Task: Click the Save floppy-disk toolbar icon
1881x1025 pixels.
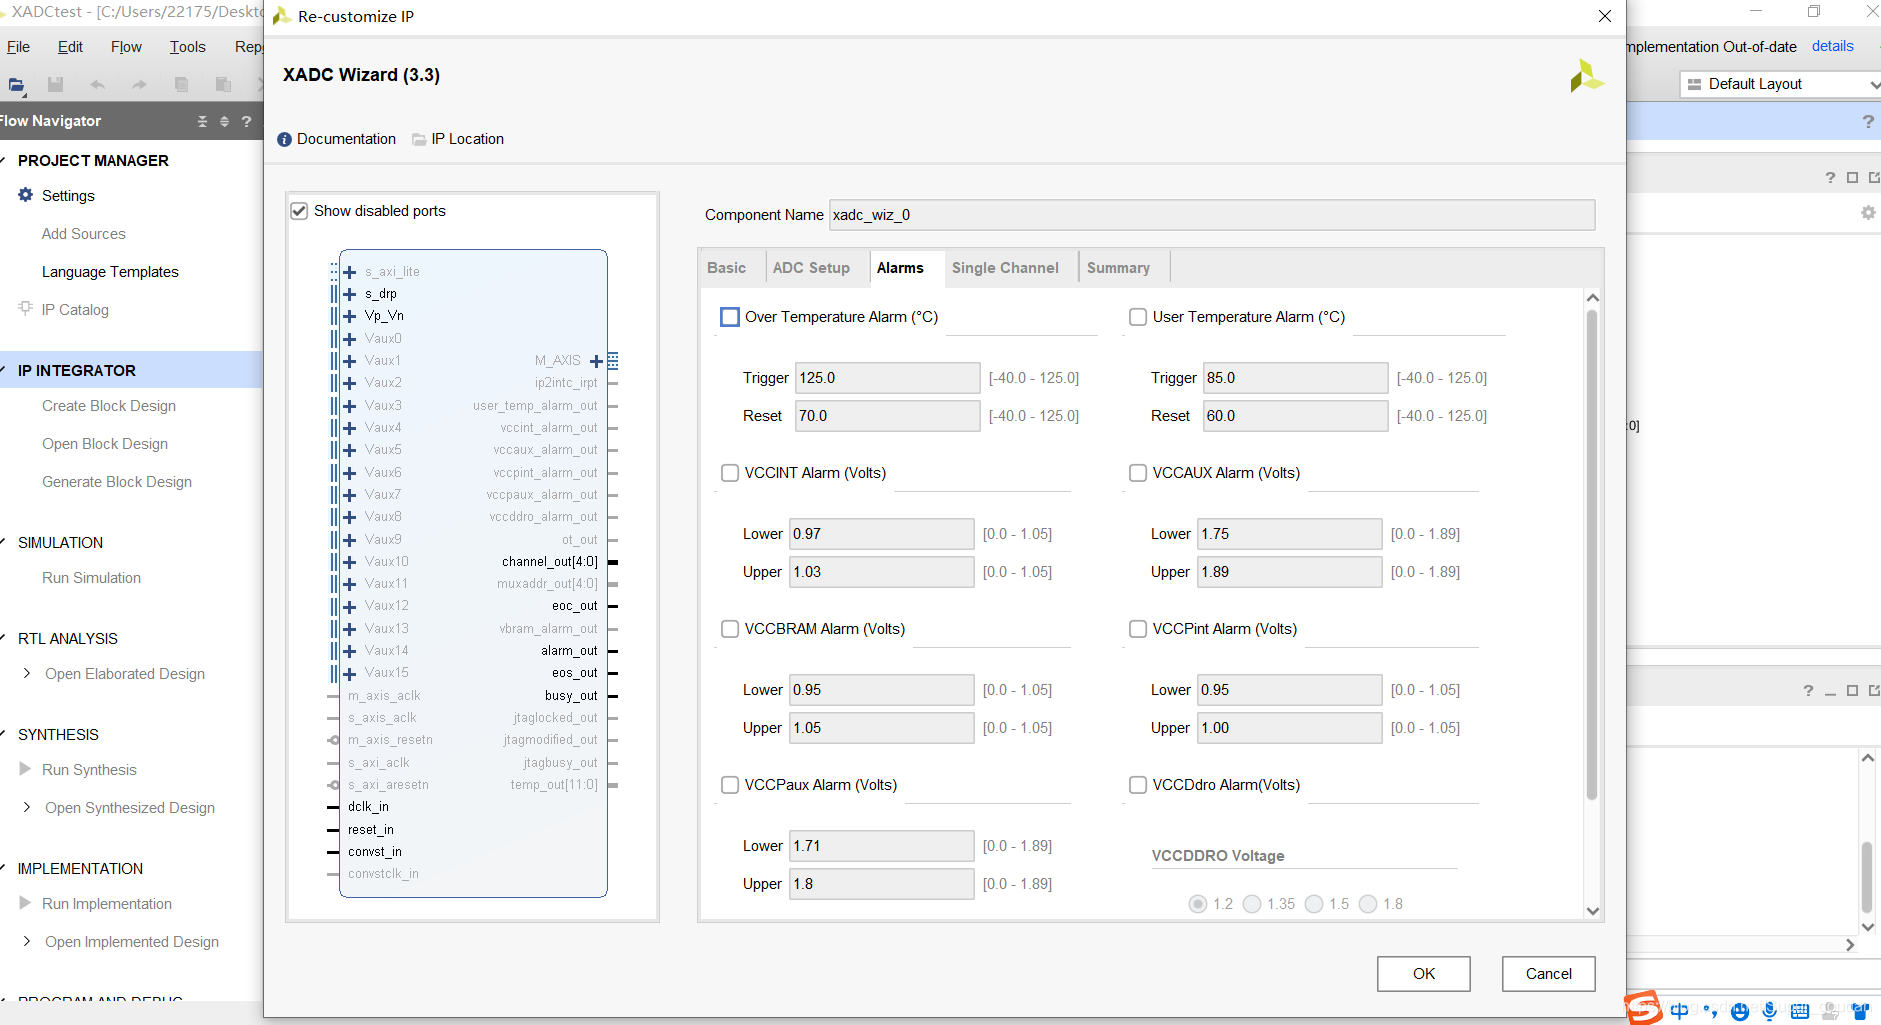Action: click(x=55, y=85)
